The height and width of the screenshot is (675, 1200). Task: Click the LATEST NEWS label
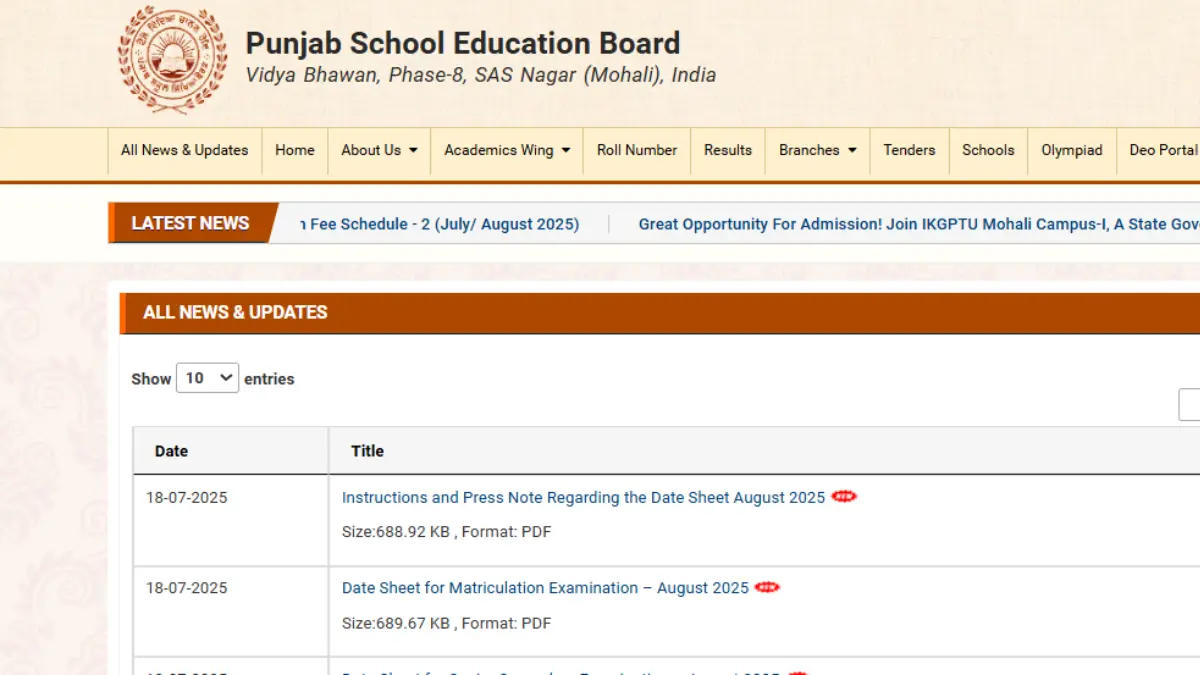pyautogui.click(x=190, y=223)
